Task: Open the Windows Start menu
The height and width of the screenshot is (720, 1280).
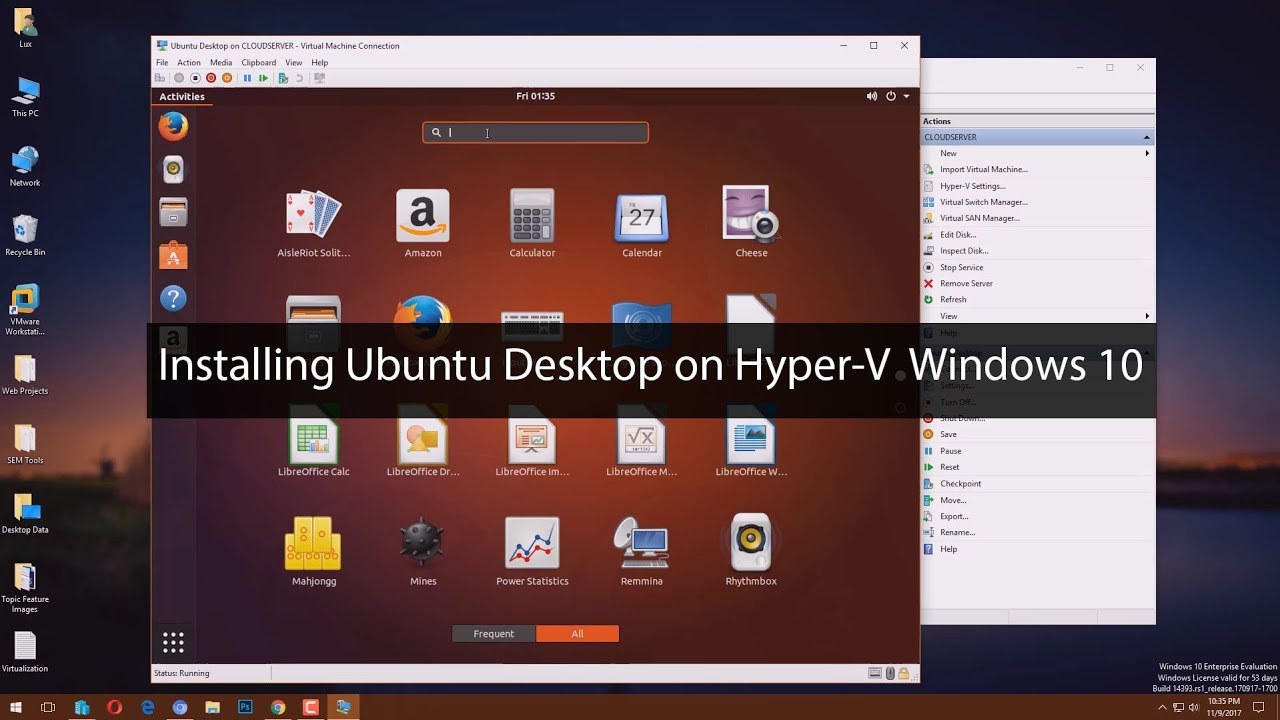Action: pyautogui.click(x=16, y=707)
